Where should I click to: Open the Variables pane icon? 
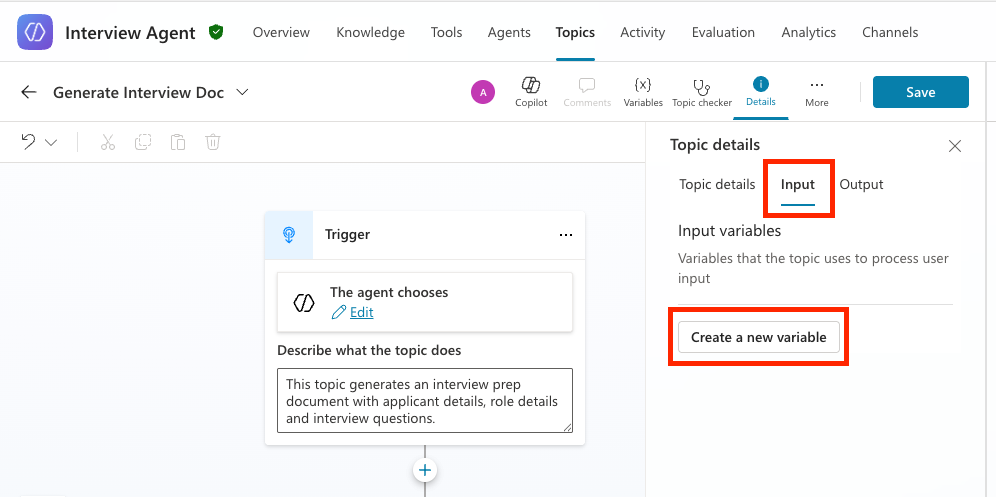coord(643,85)
